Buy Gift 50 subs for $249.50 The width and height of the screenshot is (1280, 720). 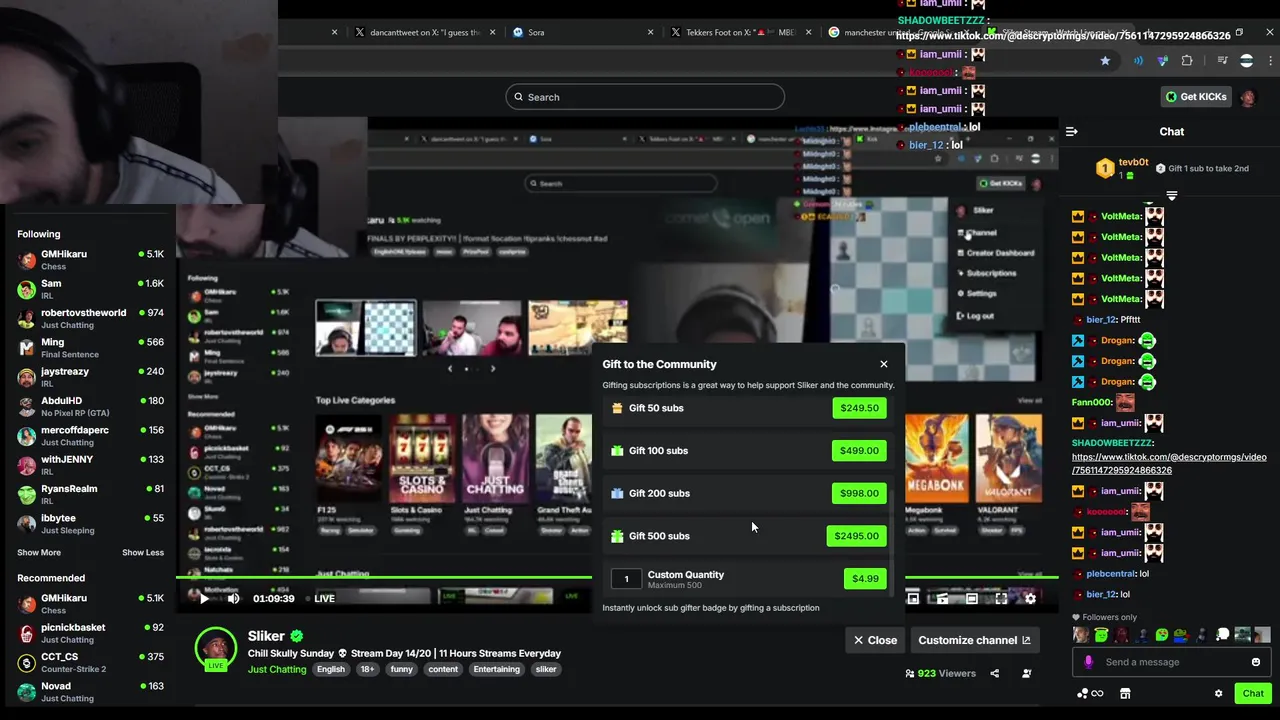859,408
